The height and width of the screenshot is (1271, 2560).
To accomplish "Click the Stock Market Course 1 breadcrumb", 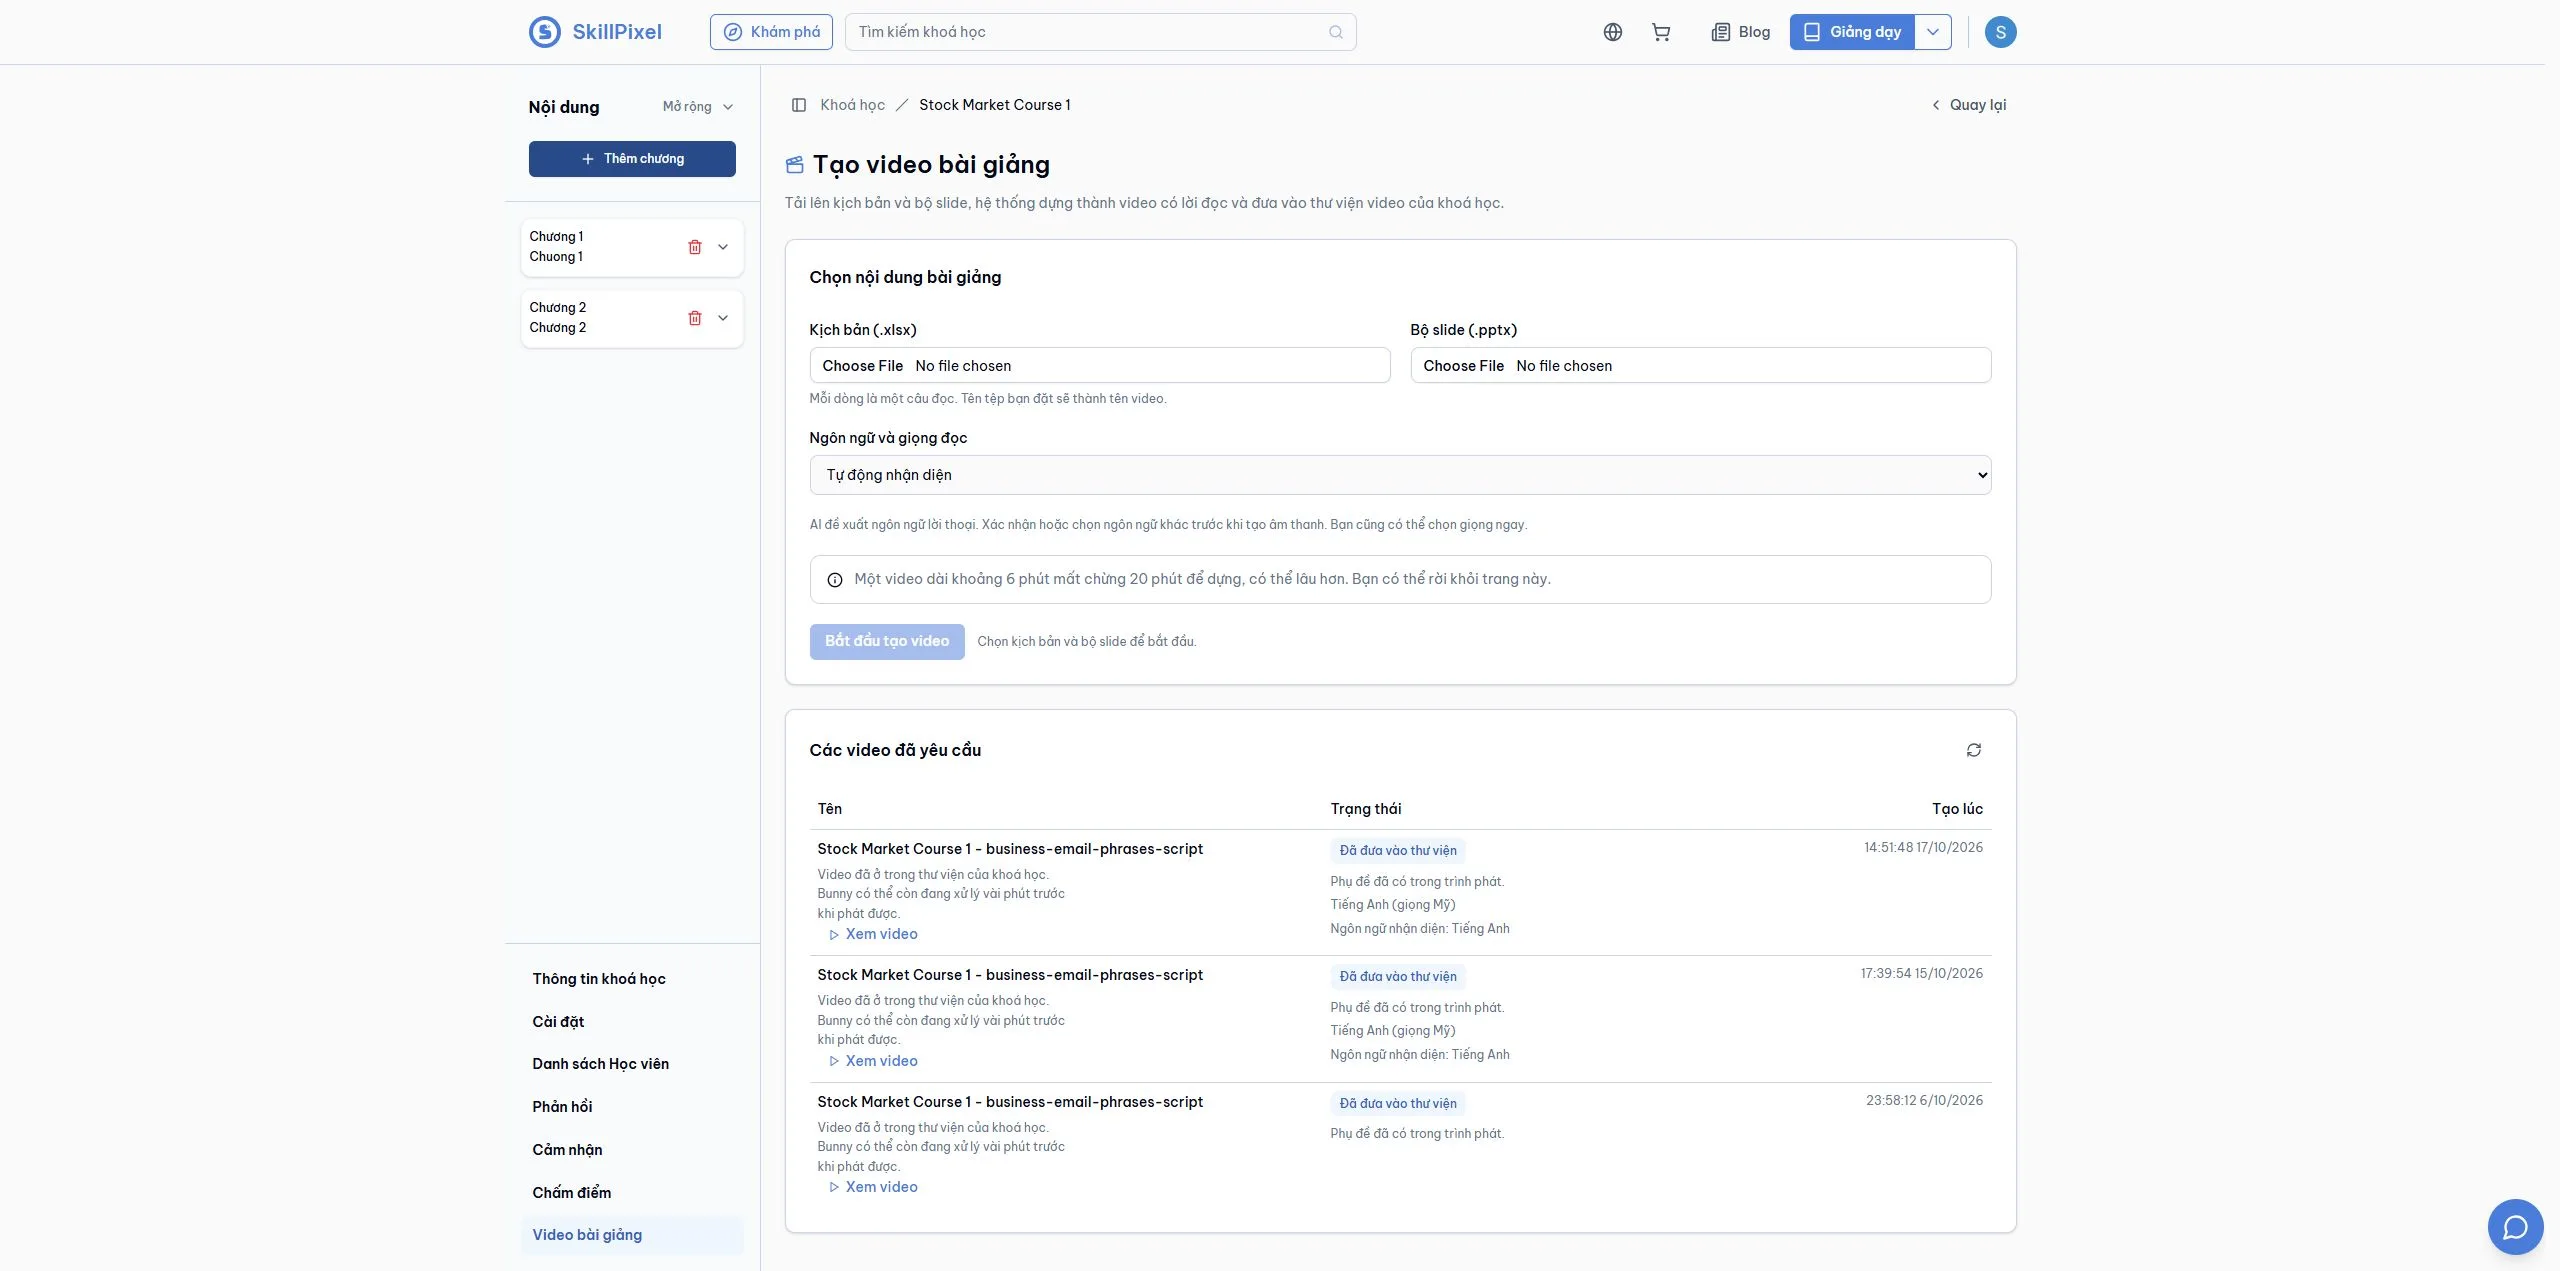I will [x=994, y=105].
